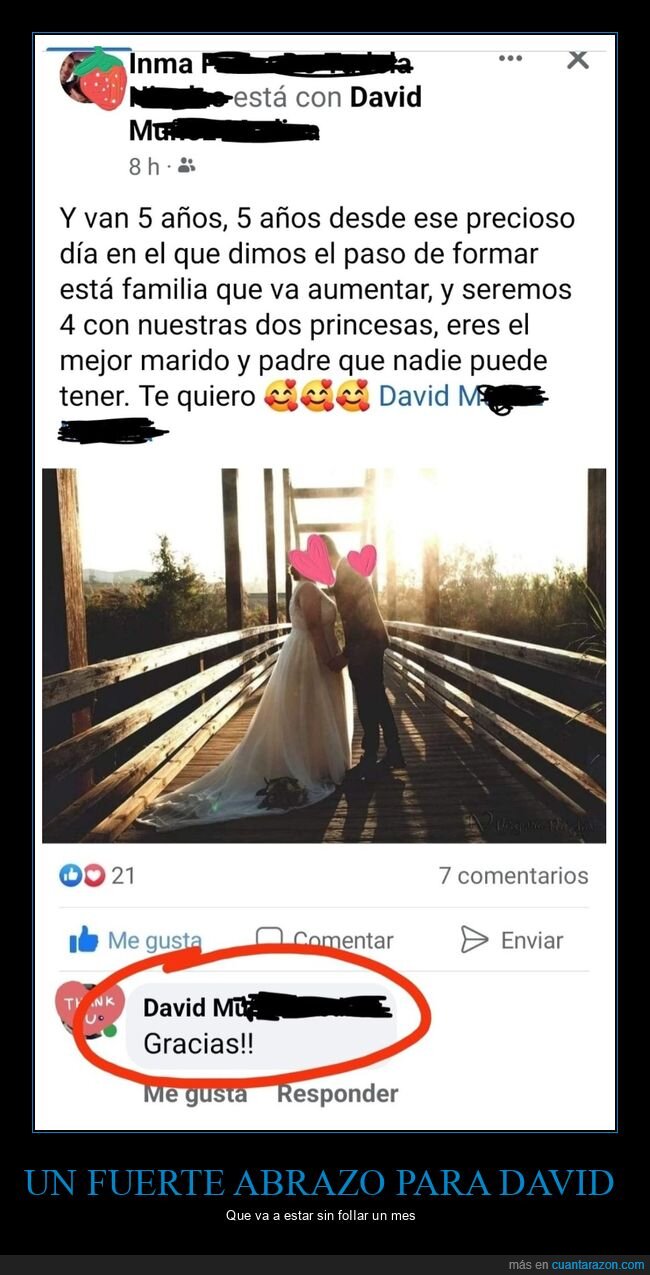The height and width of the screenshot is (1275, 650).
Task: Click the Inma author name
Action: [x=161, y=63]
